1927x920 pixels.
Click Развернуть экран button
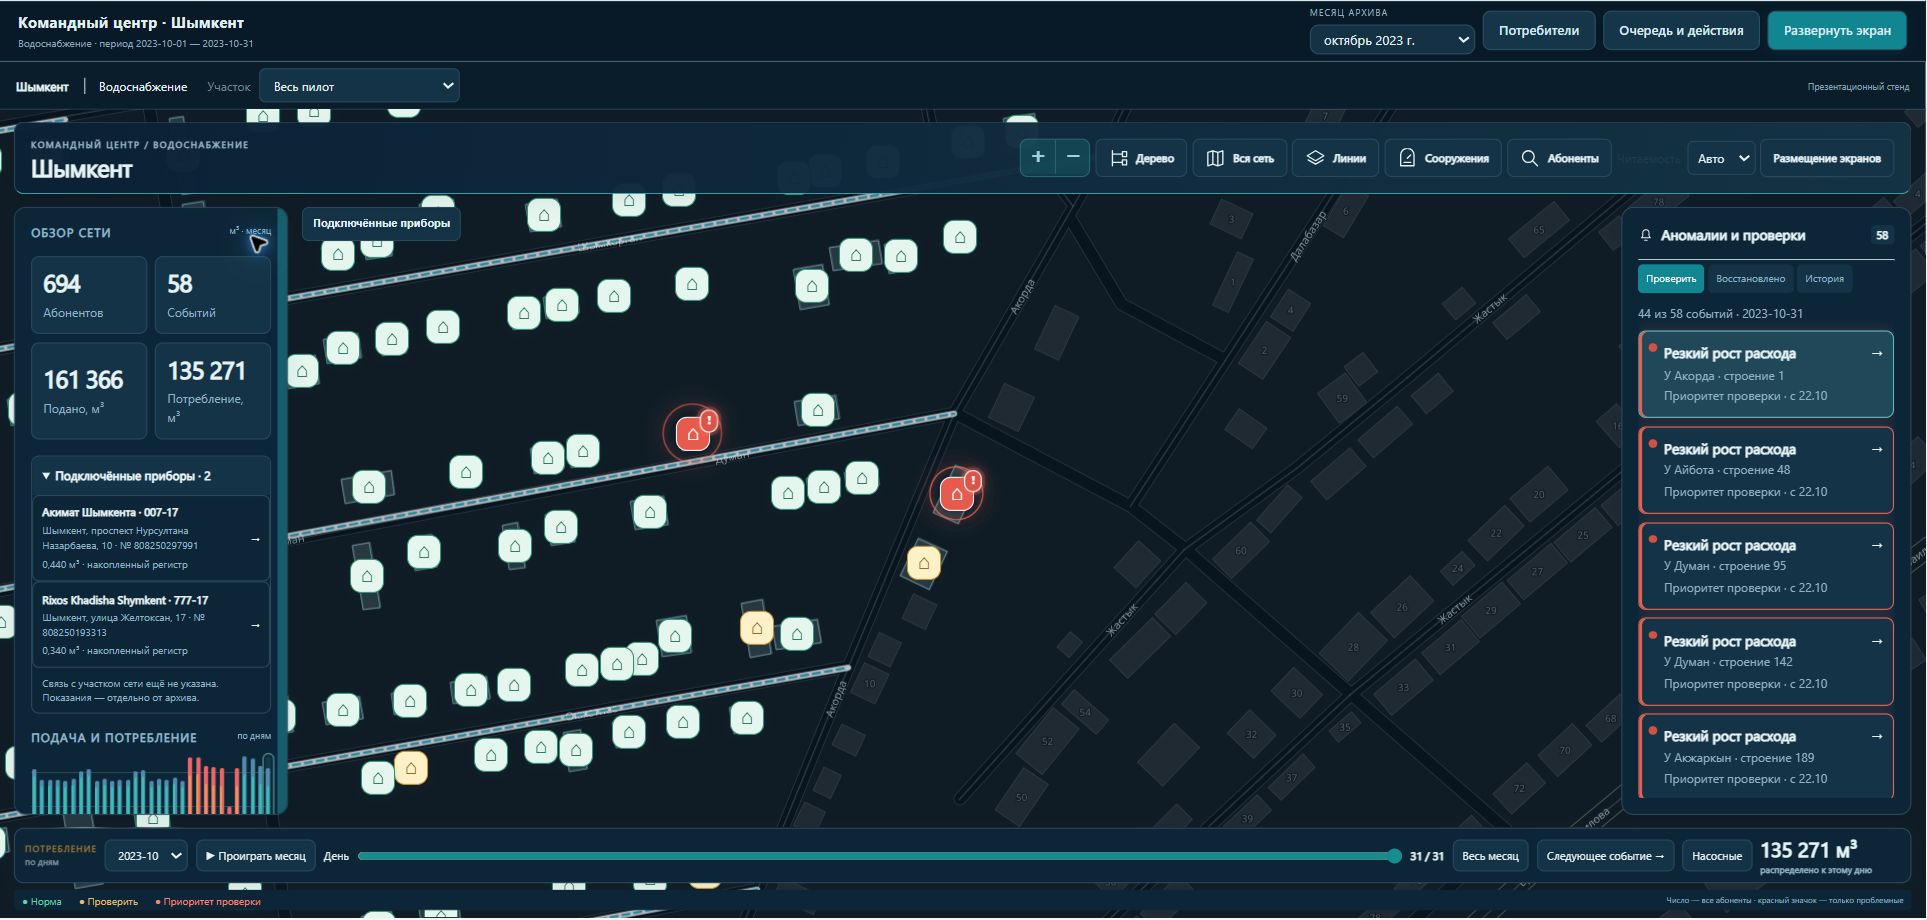(1837, 31)
